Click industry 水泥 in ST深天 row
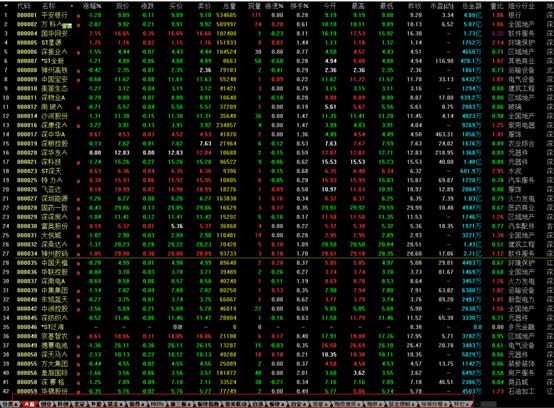 click(x=515, y=171)
